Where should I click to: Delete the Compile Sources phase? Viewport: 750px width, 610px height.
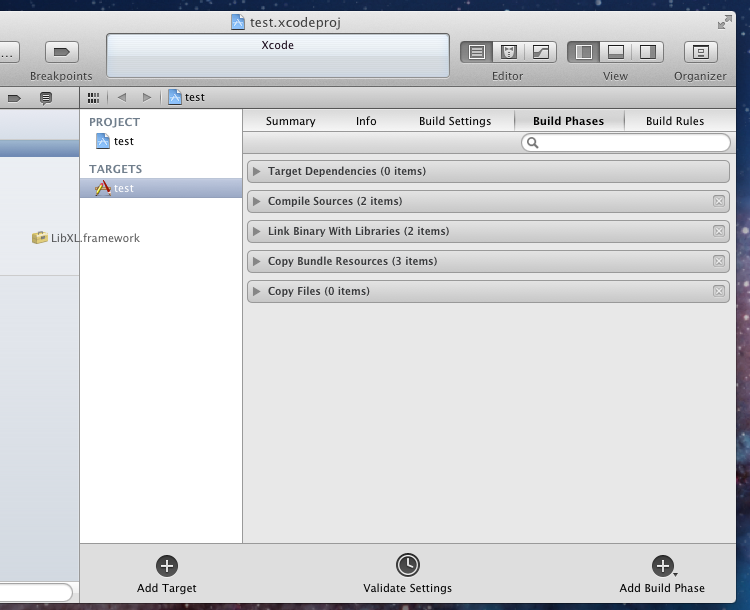(x=718, y=201)
